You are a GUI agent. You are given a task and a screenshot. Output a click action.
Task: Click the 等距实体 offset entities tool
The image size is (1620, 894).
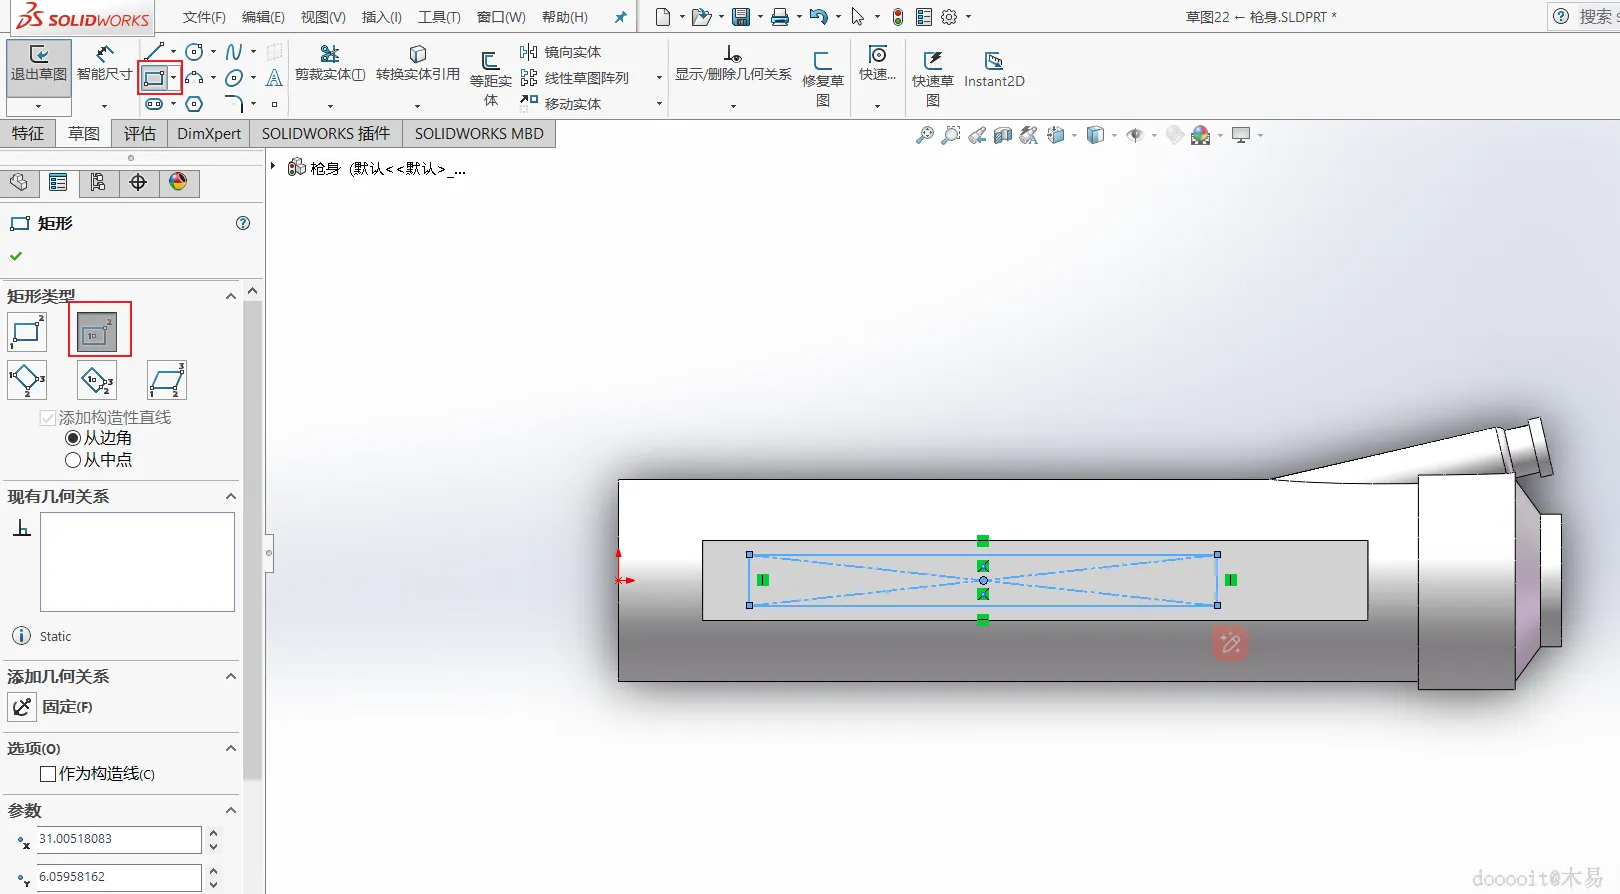[491, 78]
